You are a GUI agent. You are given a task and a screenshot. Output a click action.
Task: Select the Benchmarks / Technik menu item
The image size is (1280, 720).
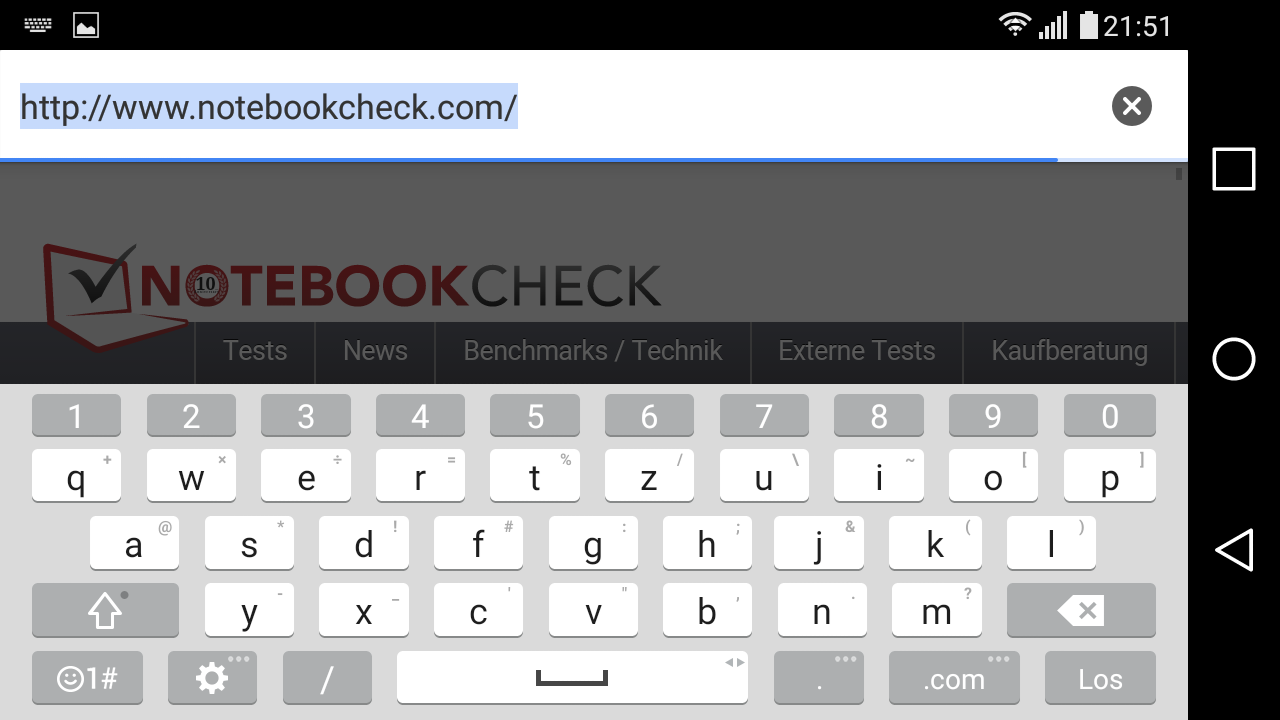593,351
